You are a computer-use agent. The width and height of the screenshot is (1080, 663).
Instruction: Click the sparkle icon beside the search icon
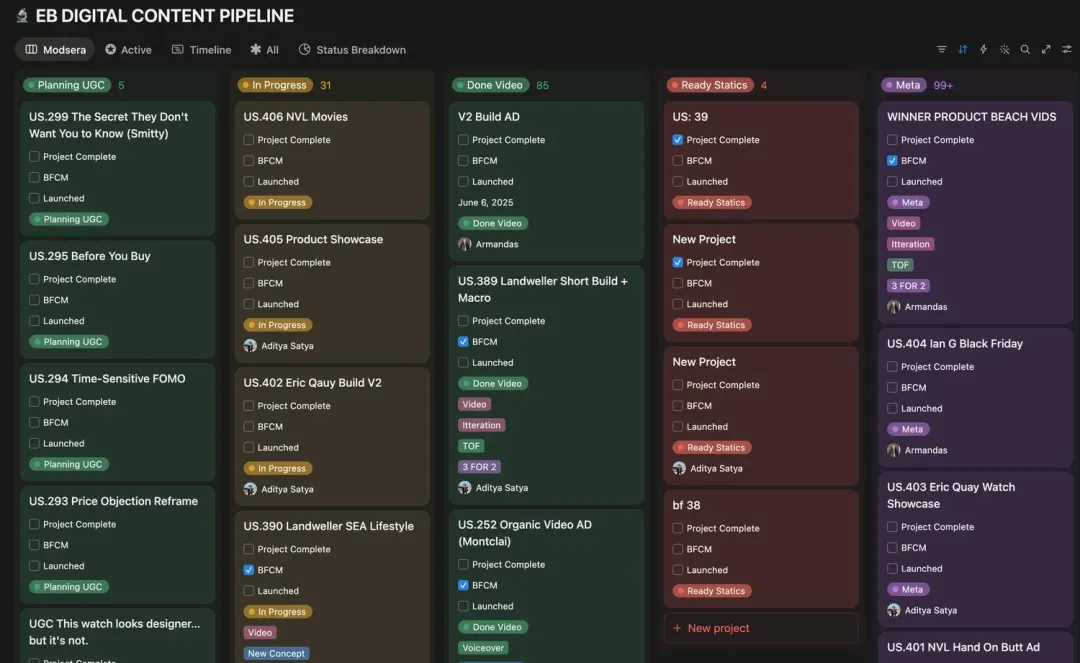1004,50
